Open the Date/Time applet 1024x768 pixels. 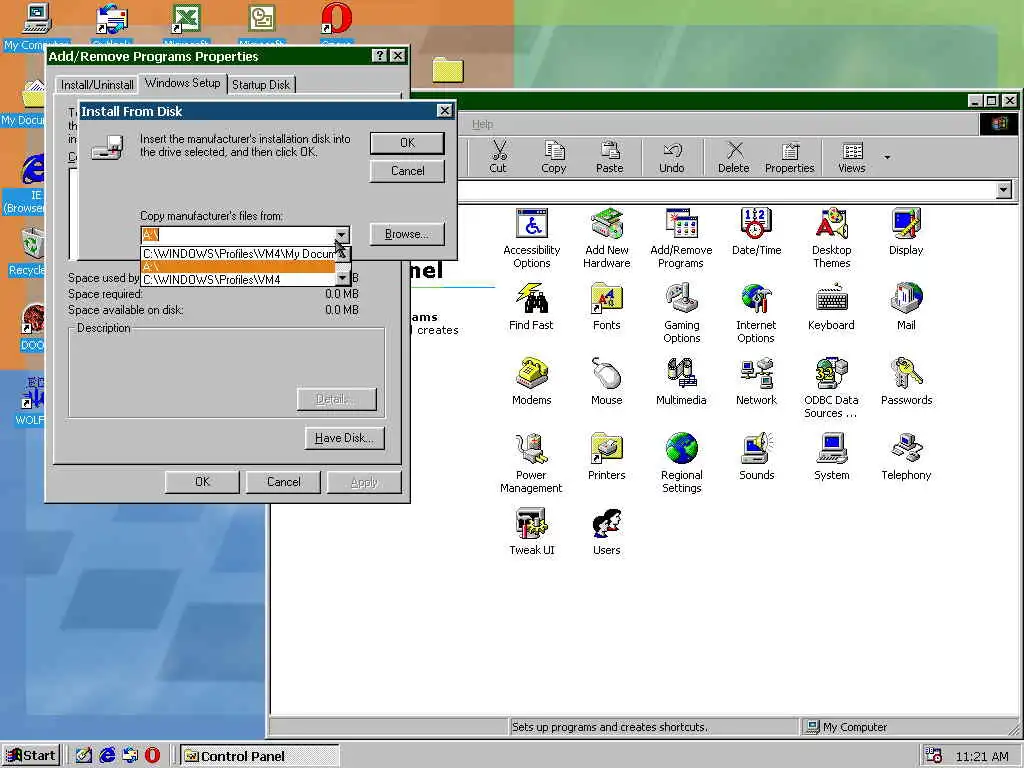[x=756, y=231]
